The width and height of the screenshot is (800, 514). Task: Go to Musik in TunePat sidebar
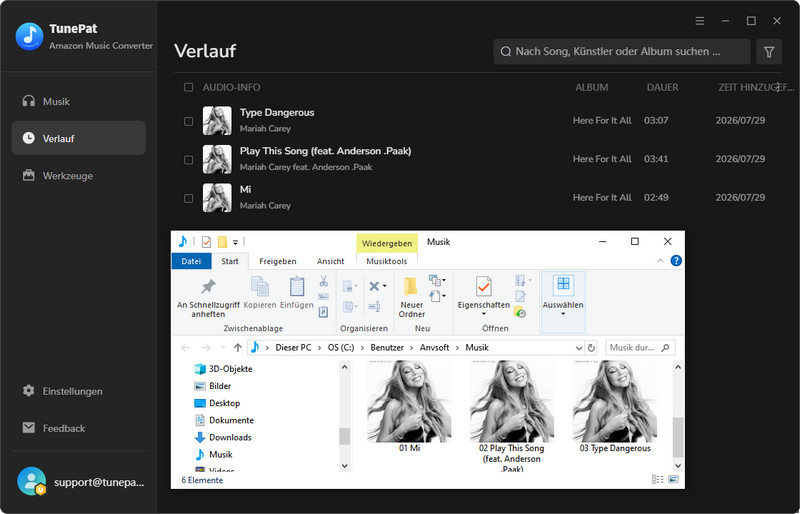[79, 102]
